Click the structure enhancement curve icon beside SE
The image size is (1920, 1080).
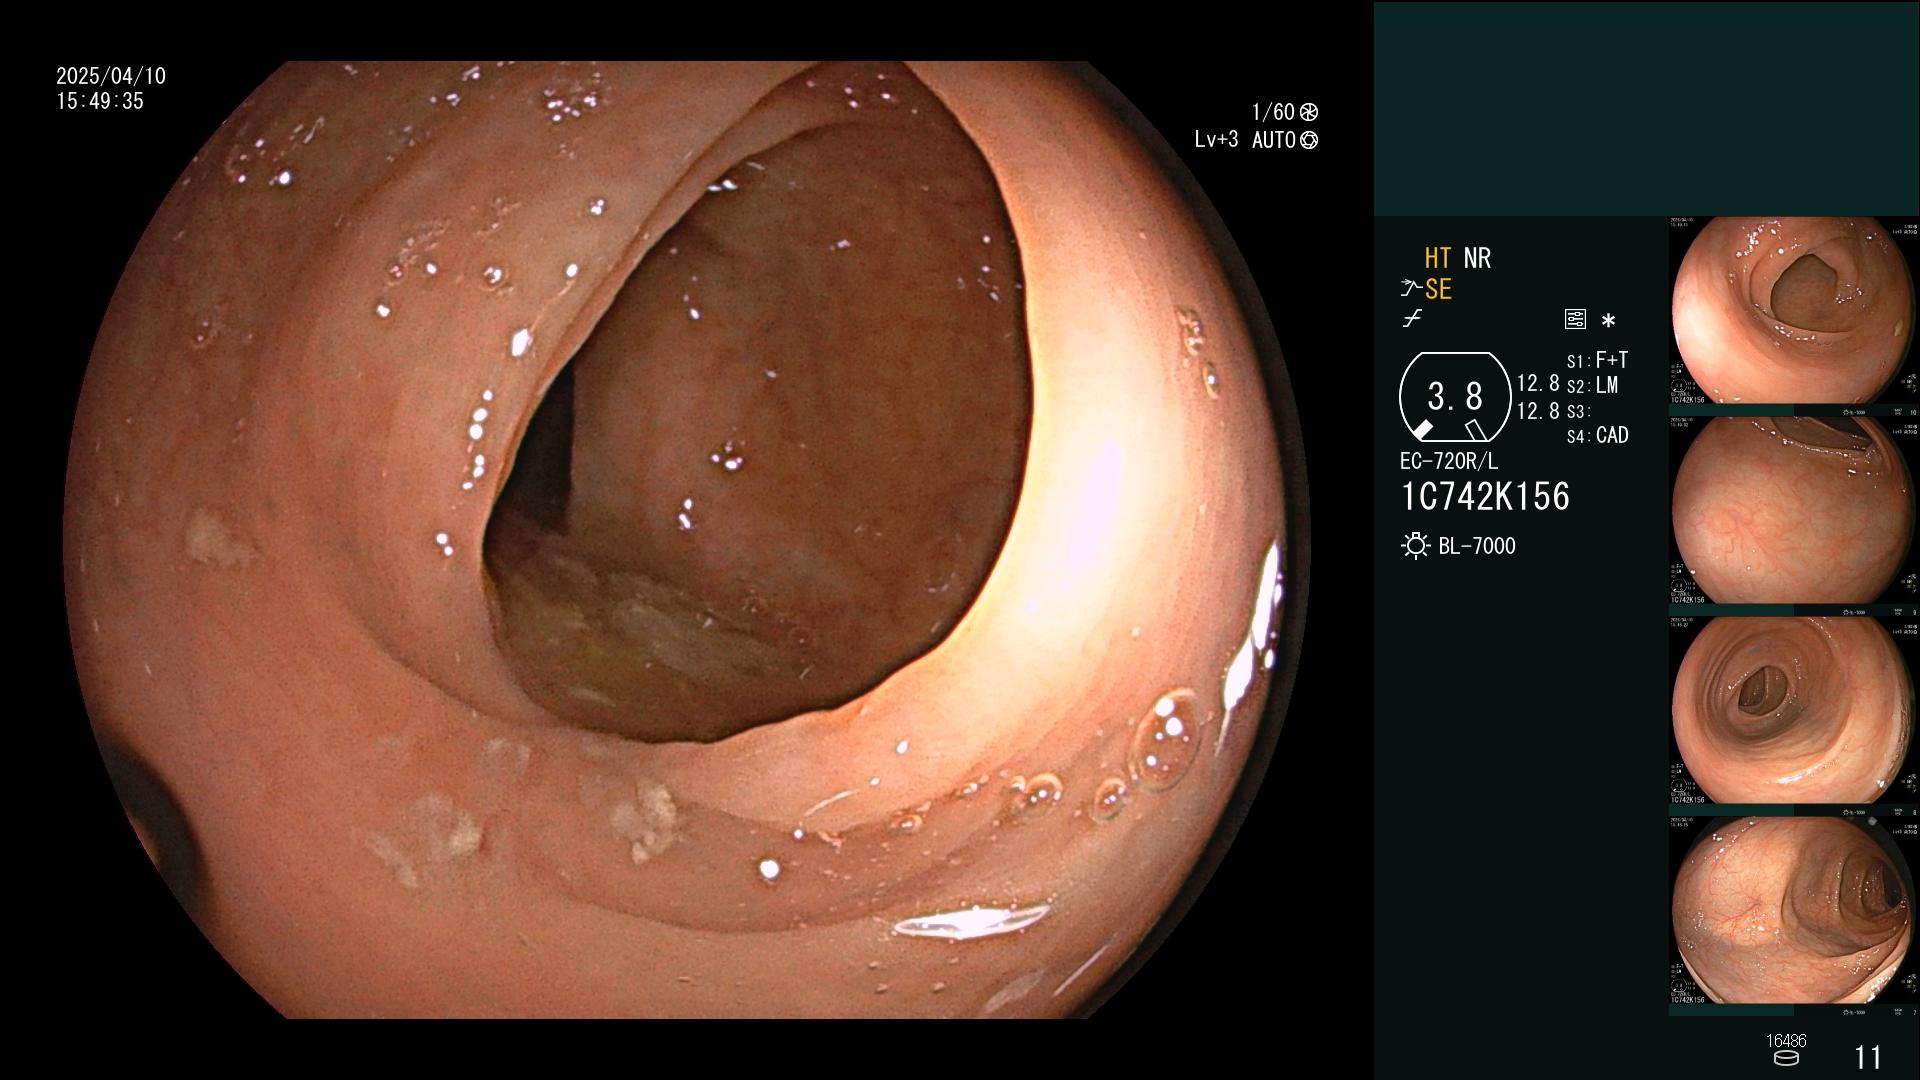click(x=1411, y=289)
